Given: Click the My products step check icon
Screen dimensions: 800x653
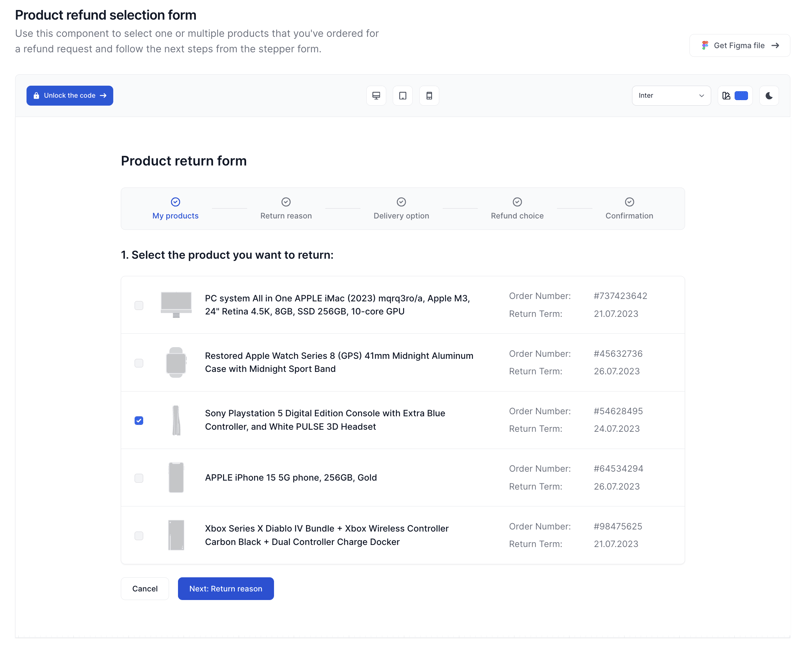Looking at the screenshot, I should point(175,202).
